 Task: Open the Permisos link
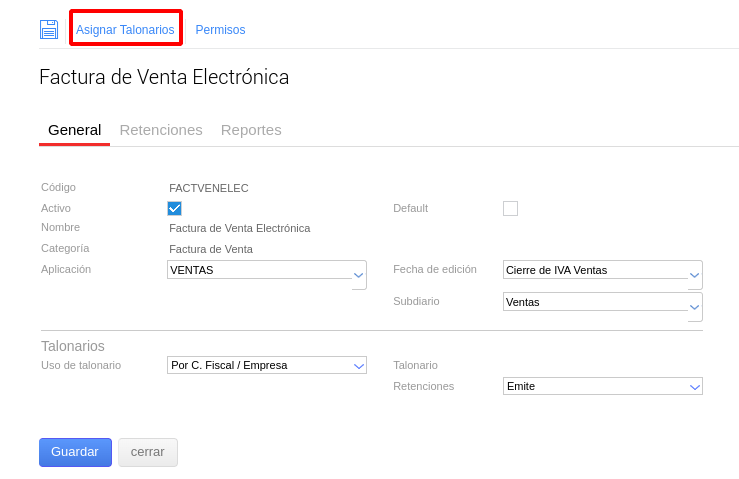pos(220,30)
